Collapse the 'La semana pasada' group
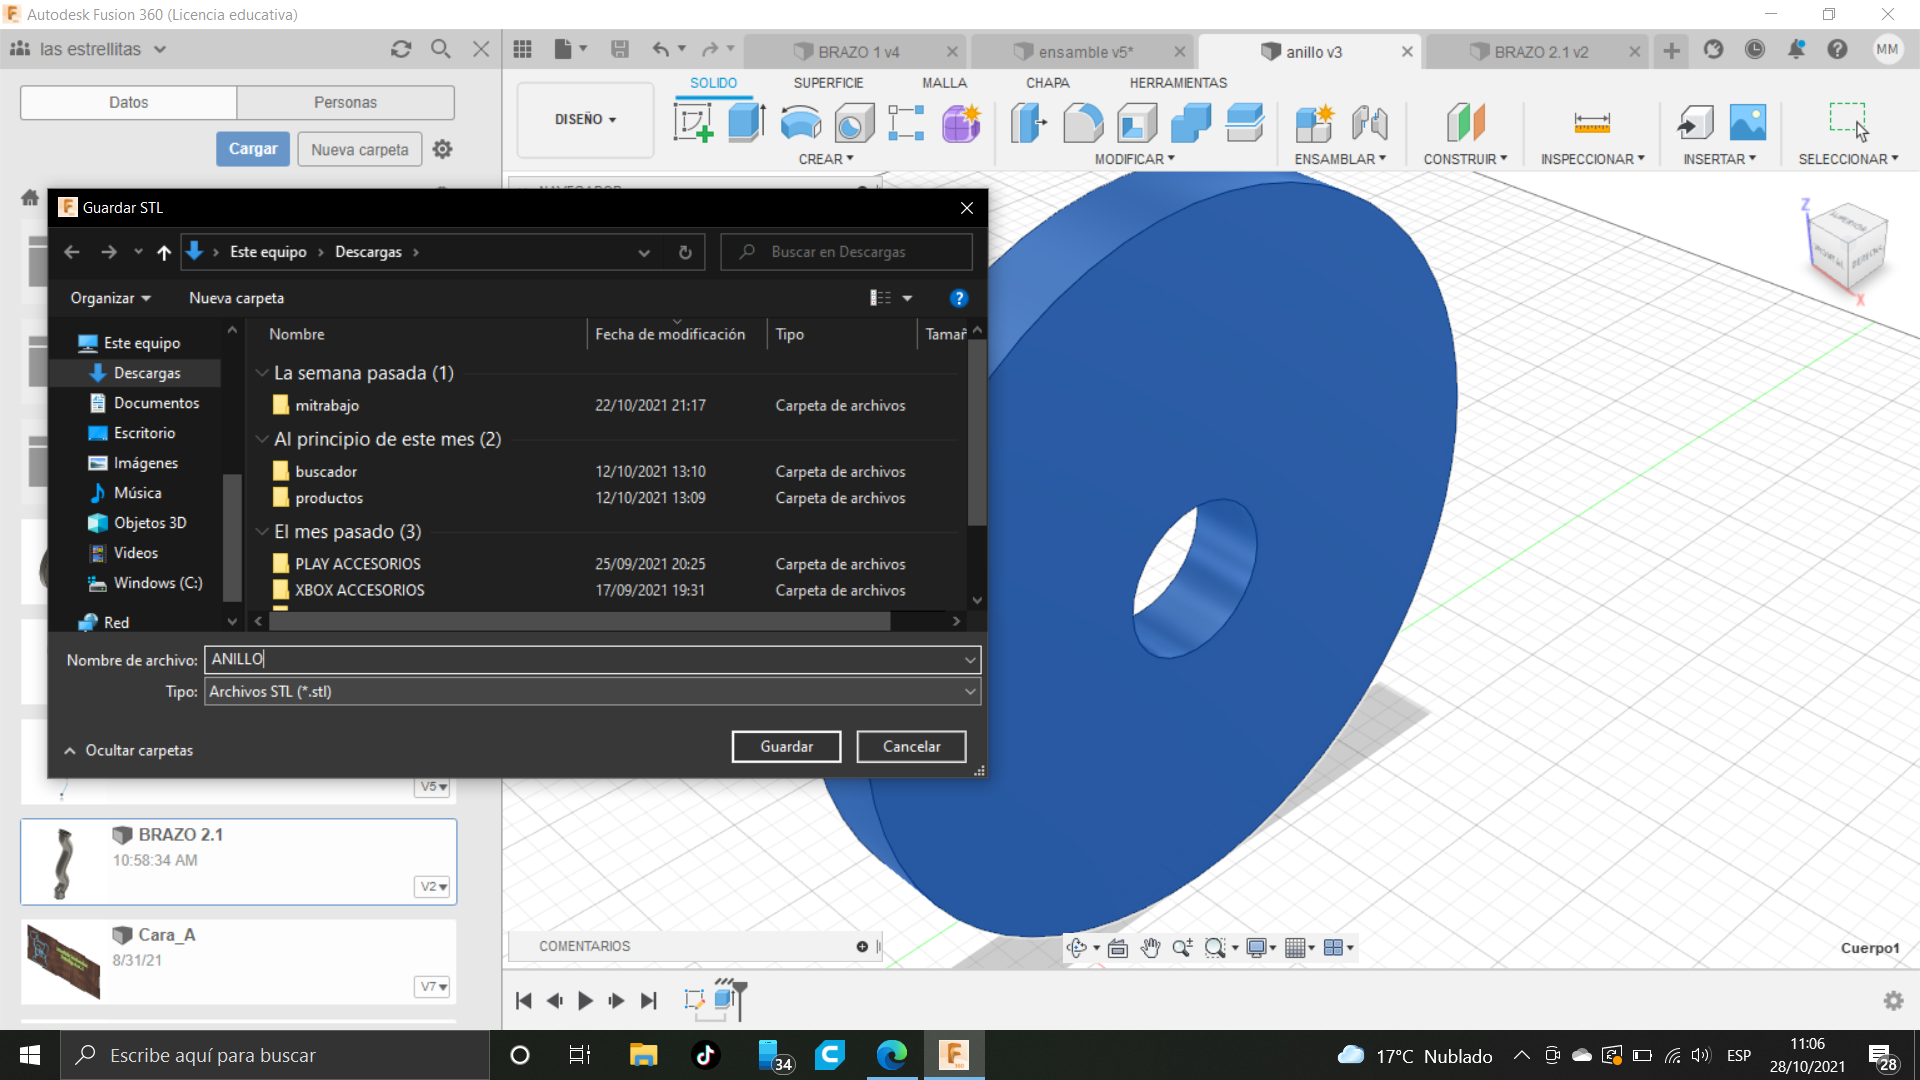This screenshot has height=1080, width=1920. click(x=262, y=373)
